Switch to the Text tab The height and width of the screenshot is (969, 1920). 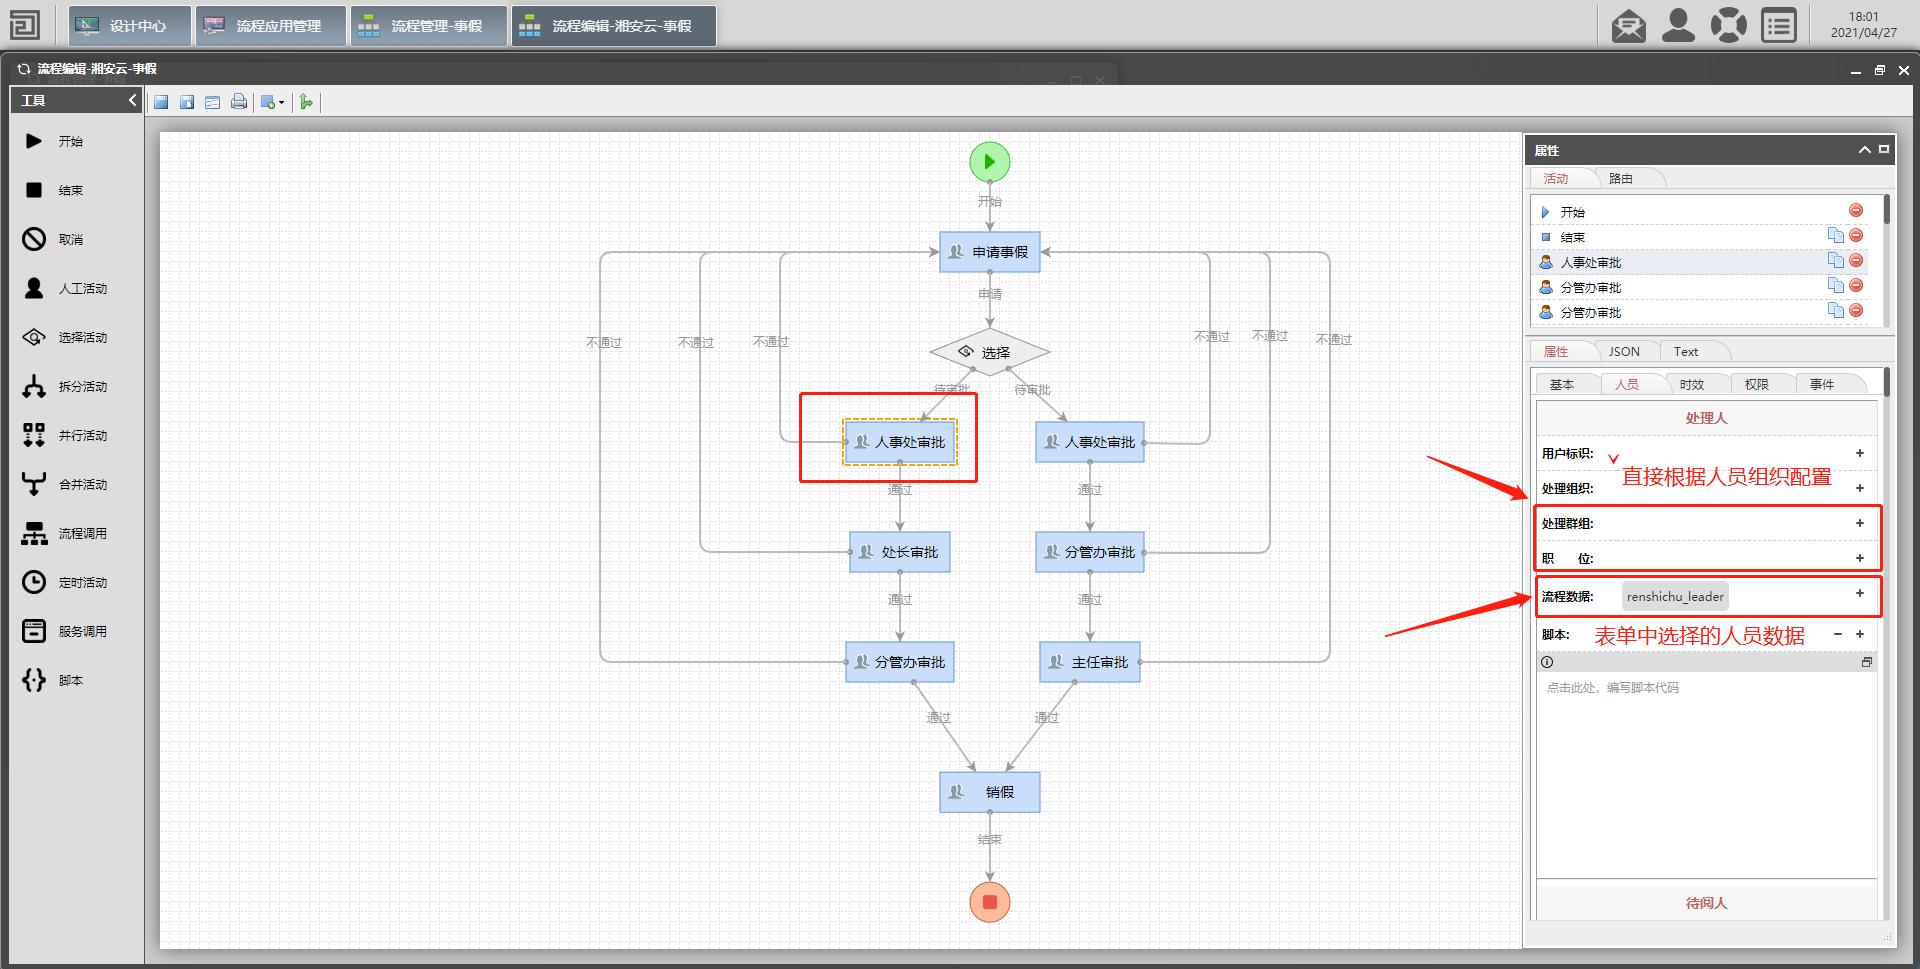(x=1686, y=351)
